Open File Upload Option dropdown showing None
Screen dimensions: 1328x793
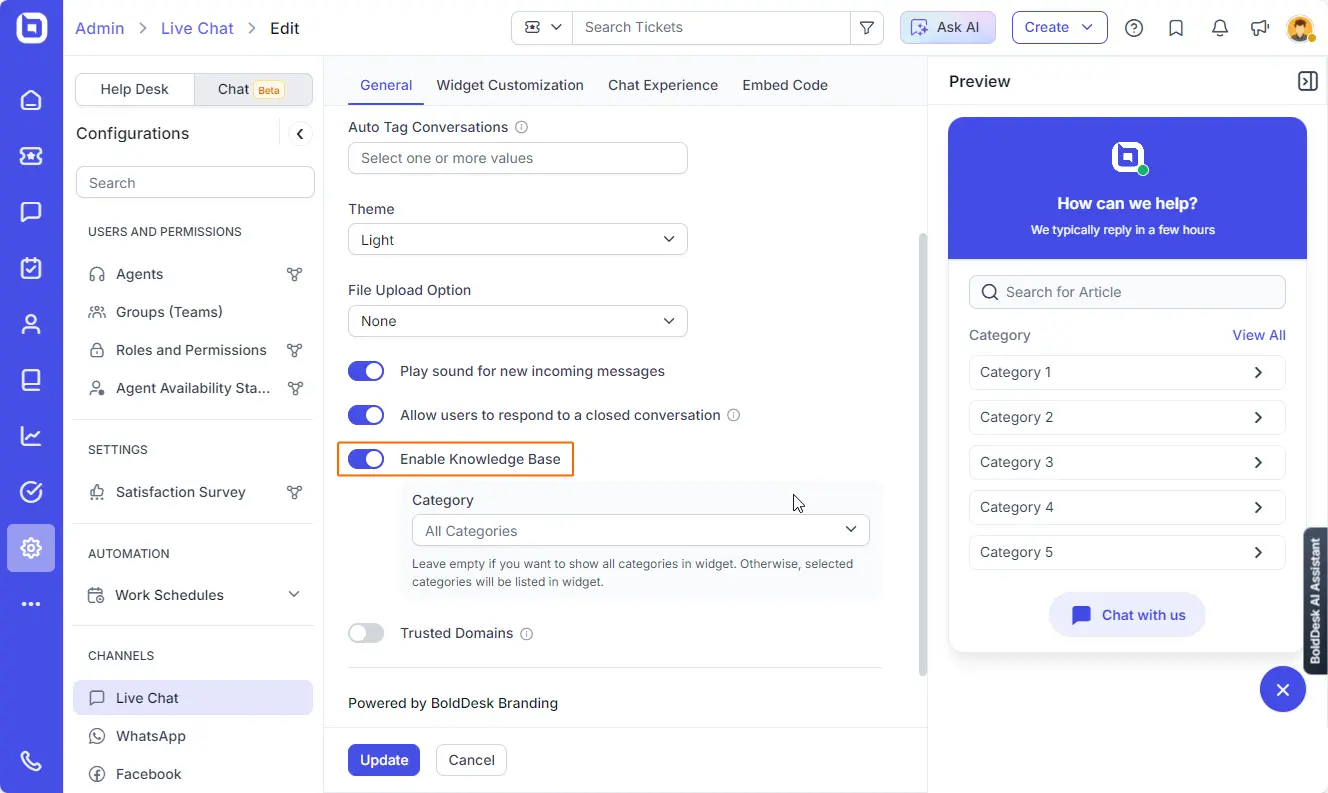(518, 320)
